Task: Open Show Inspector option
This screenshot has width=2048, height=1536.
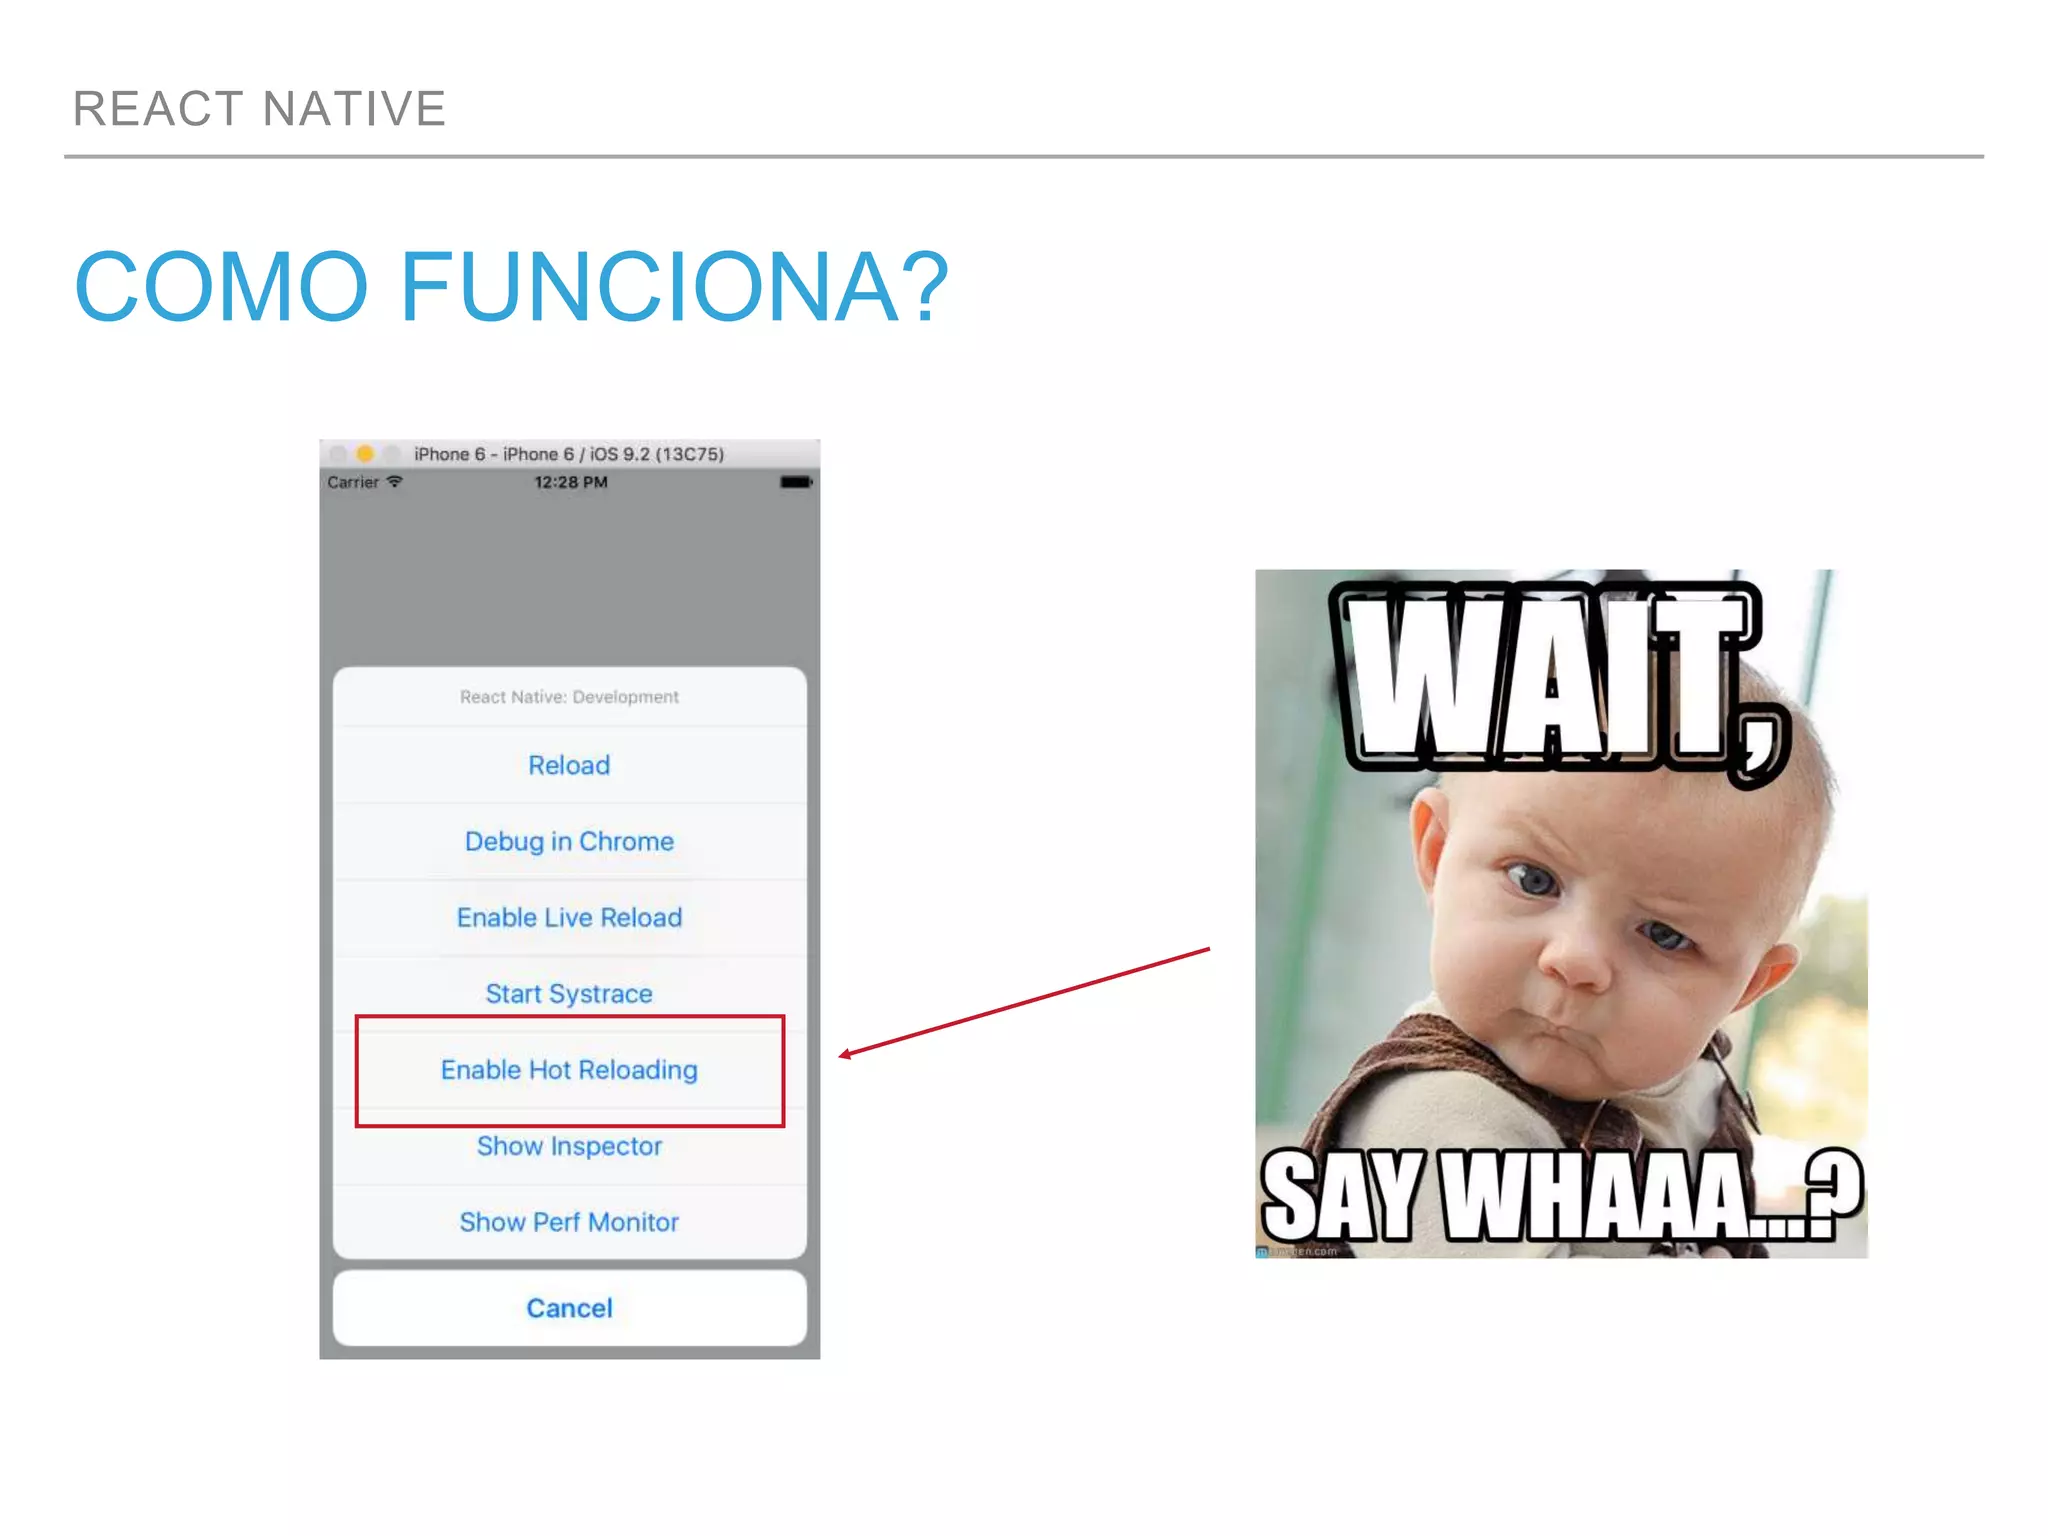Action: point(569,1146)
